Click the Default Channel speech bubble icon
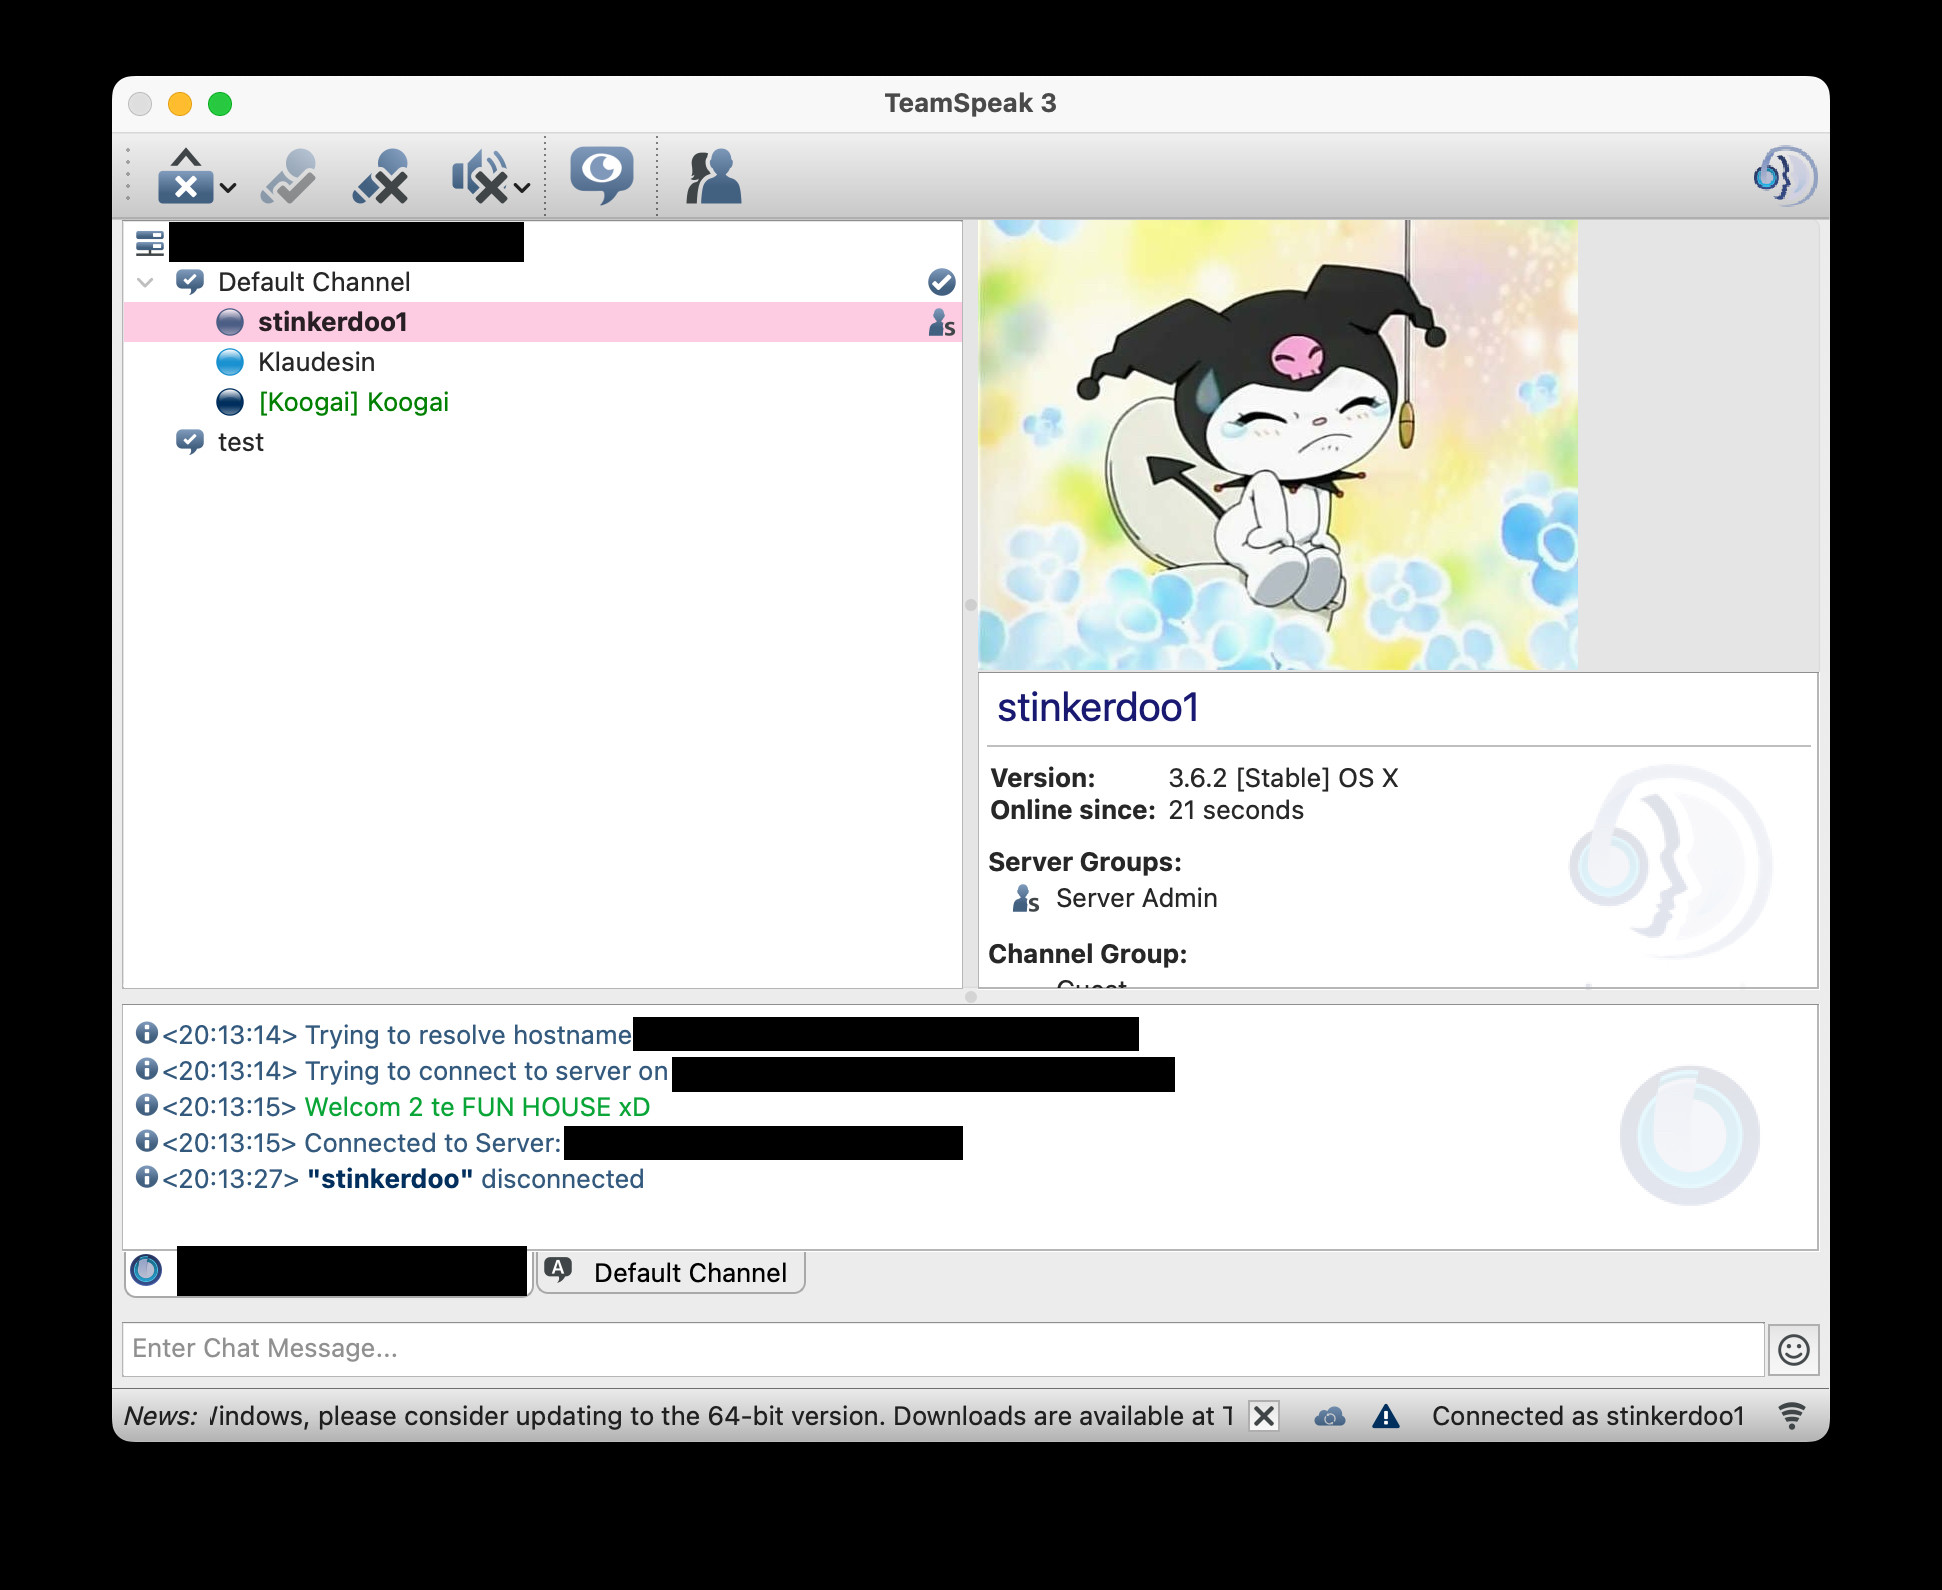 [190, 282]
